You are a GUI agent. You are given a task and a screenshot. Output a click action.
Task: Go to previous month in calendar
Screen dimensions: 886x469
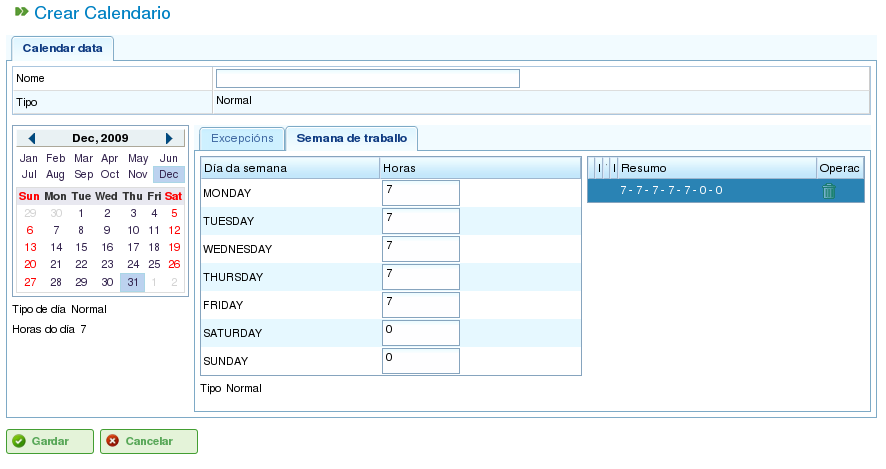pos(32,139)
